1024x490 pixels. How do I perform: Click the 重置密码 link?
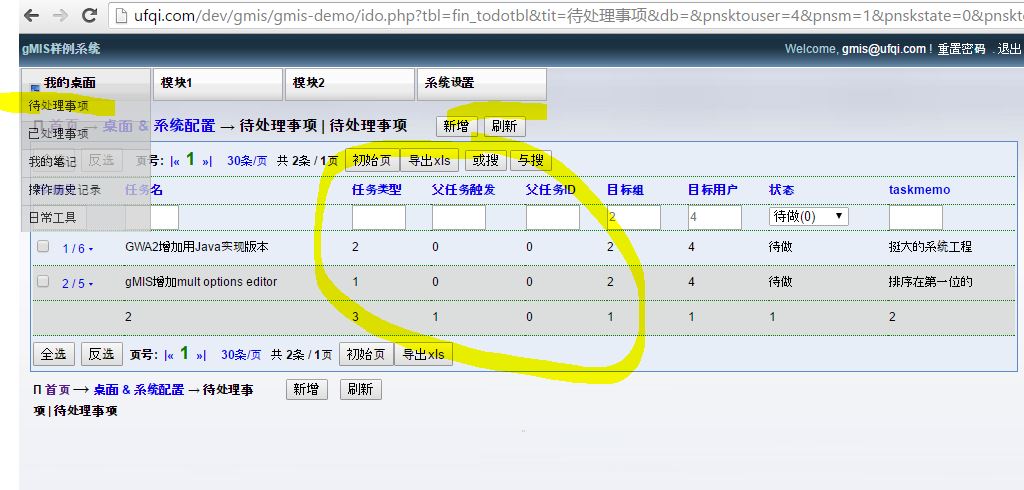(961, 49)
